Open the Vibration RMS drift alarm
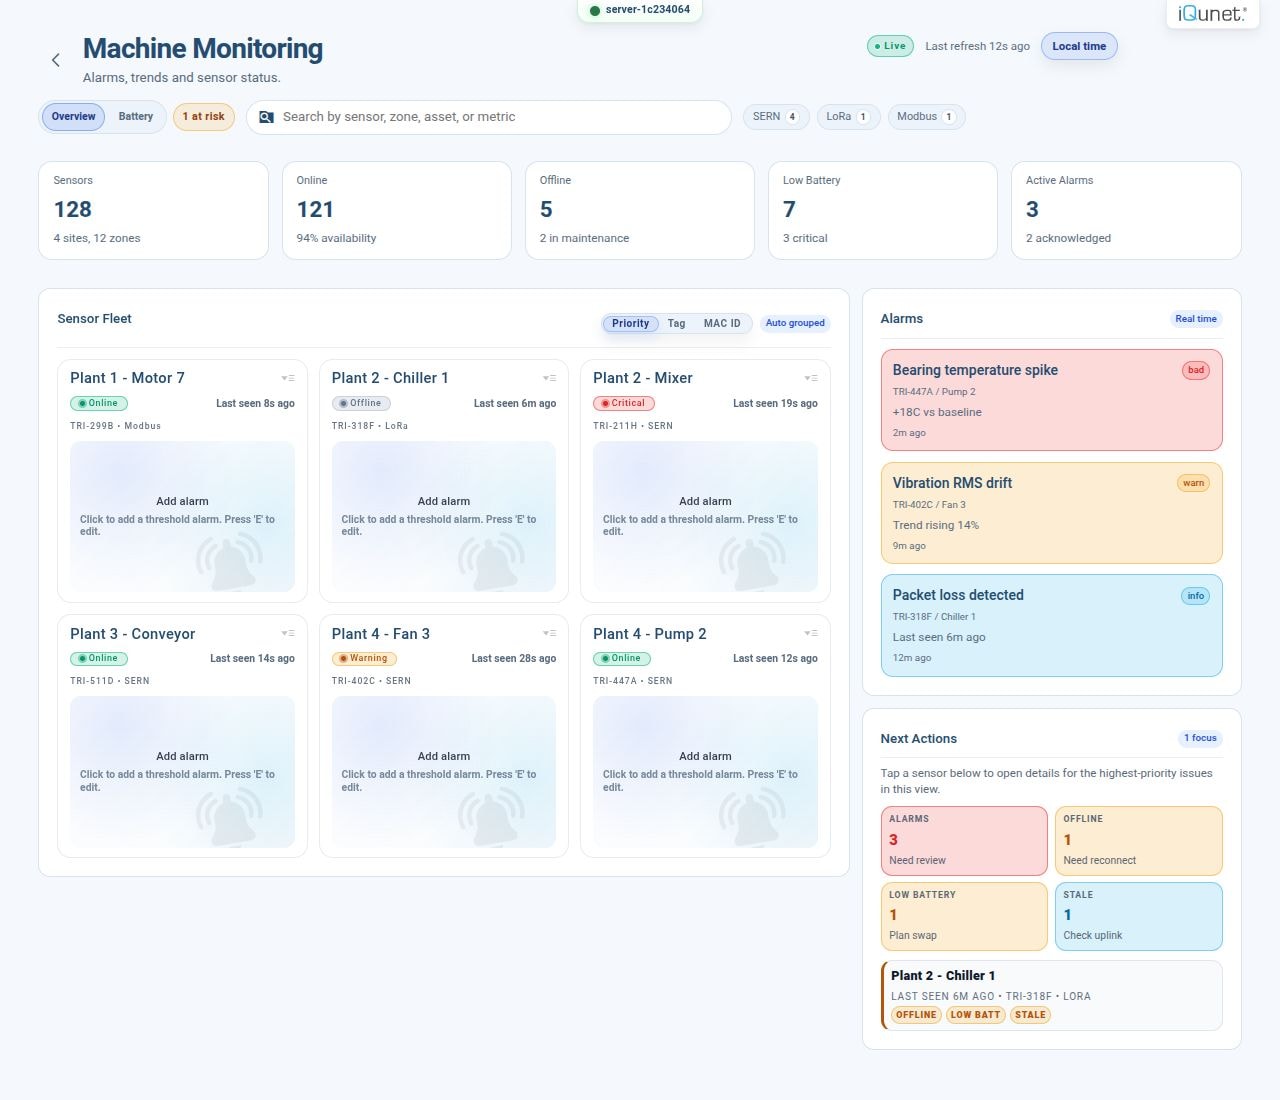The image size is (1280, 1100). click(1051, 513)
